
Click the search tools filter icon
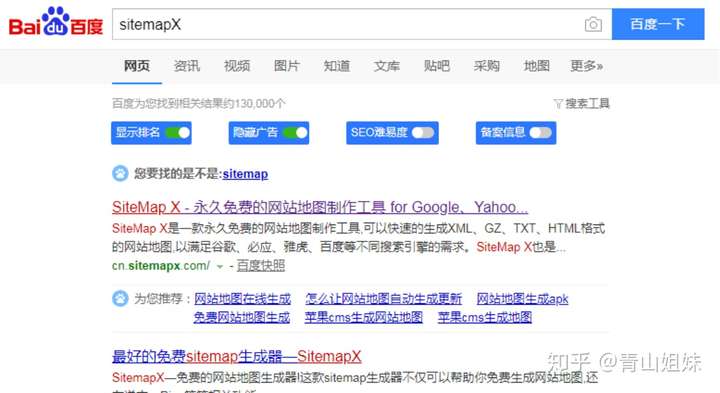tap(558, 104)
